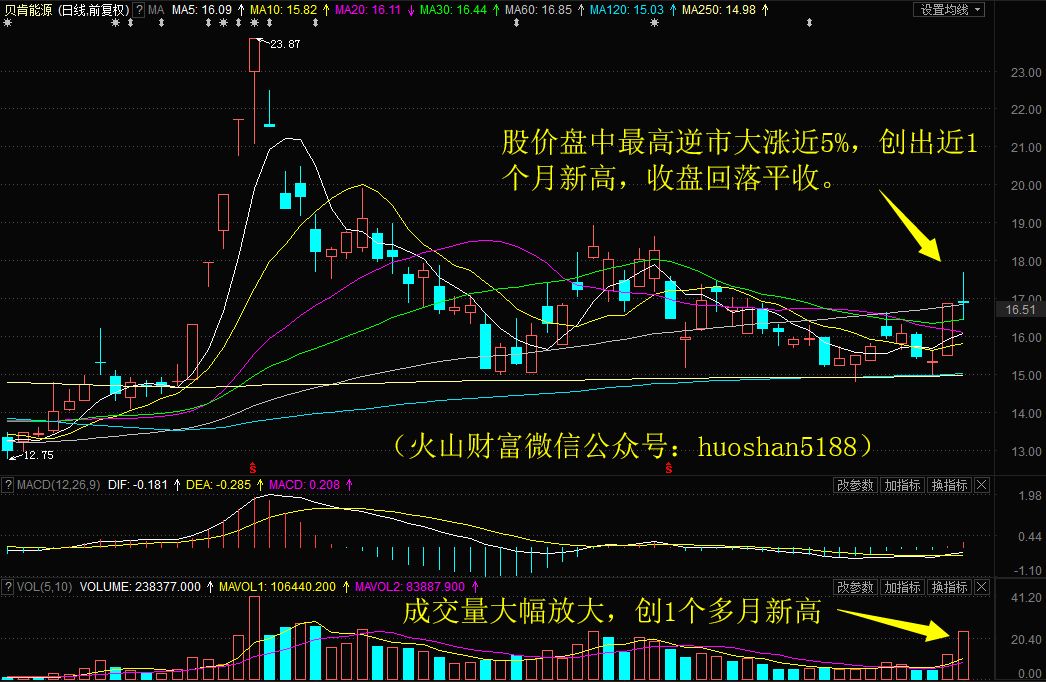This screenshot has width=1046, height=682.
Task: Select the MA30: 16.44 indicator value
Action: point(454,10)
